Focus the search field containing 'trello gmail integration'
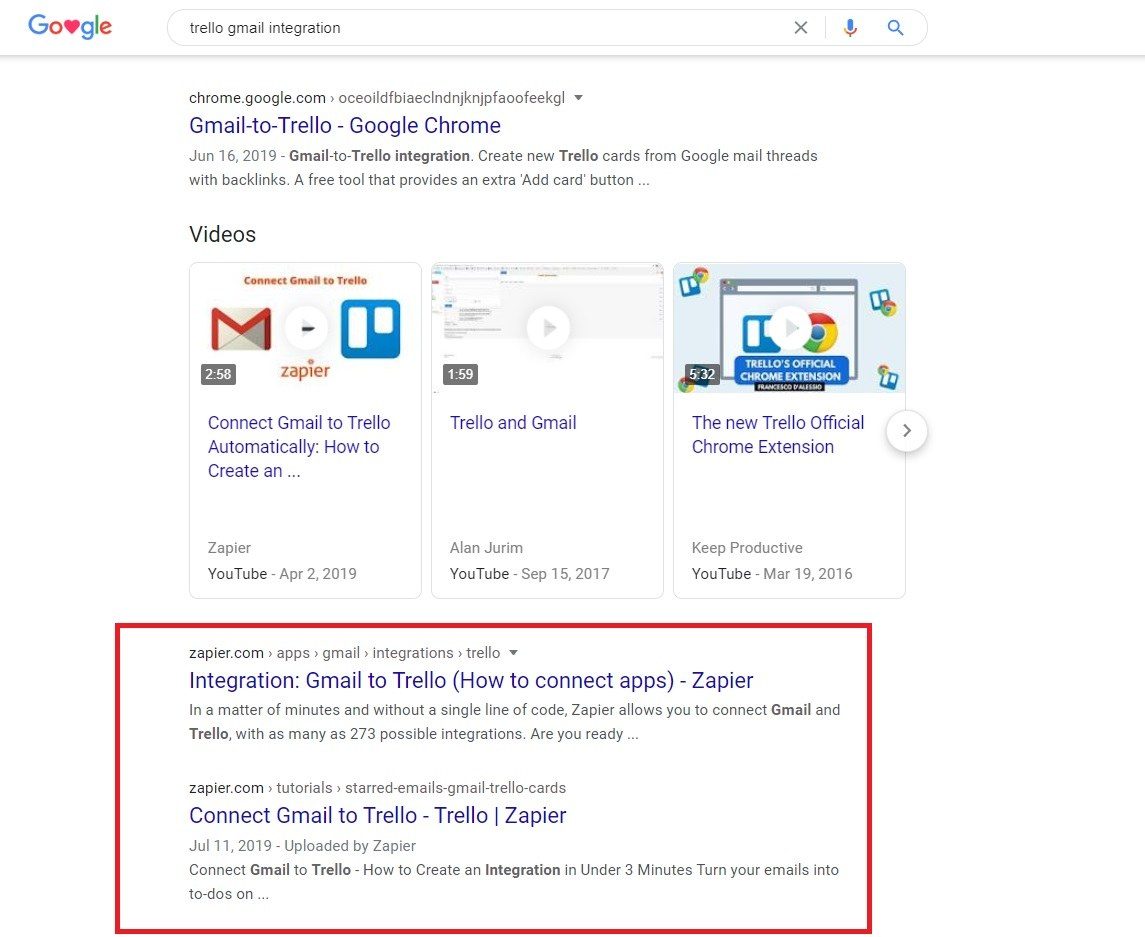 point(482,28)
